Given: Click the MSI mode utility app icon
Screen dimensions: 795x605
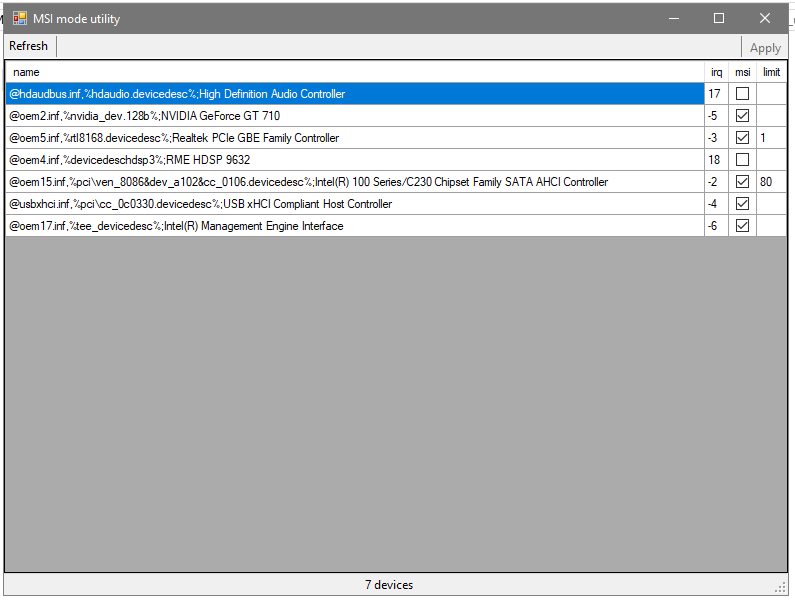Looking at the screenshot, I should pos(19,18).
